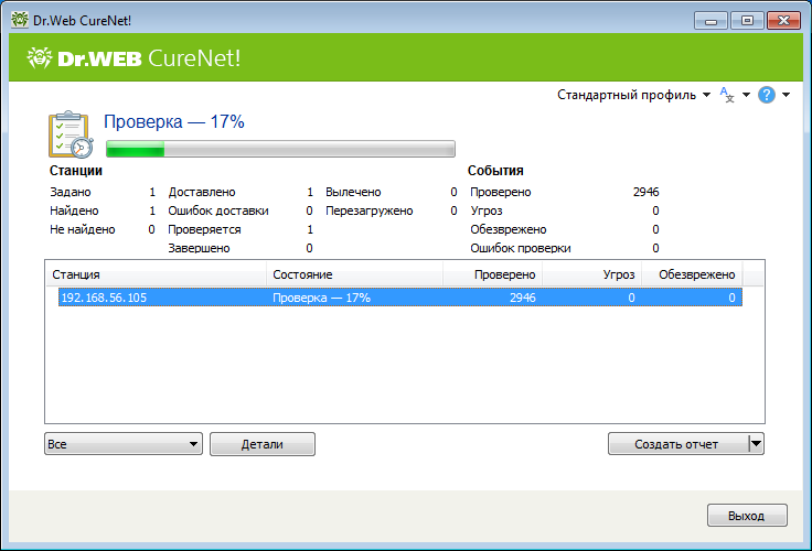Close the Dr.Web CureNet! window
812x551 pixels.
point(784,21)
